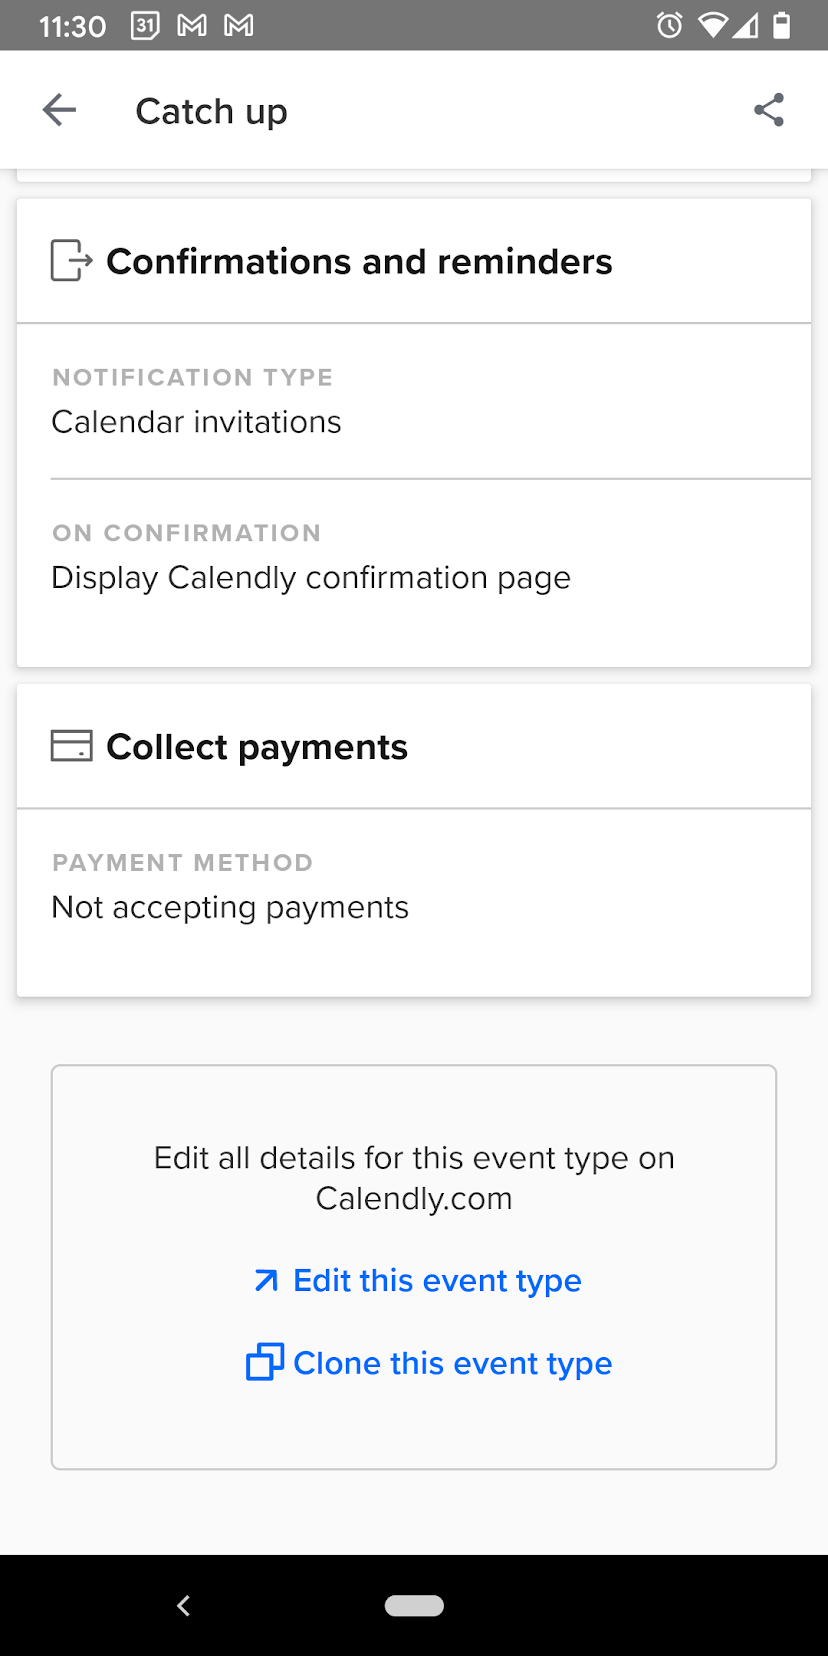Tap the first Gmail icon in status bar
Image resolution: width=828 pixels, height=1656 pixels.
192,25
